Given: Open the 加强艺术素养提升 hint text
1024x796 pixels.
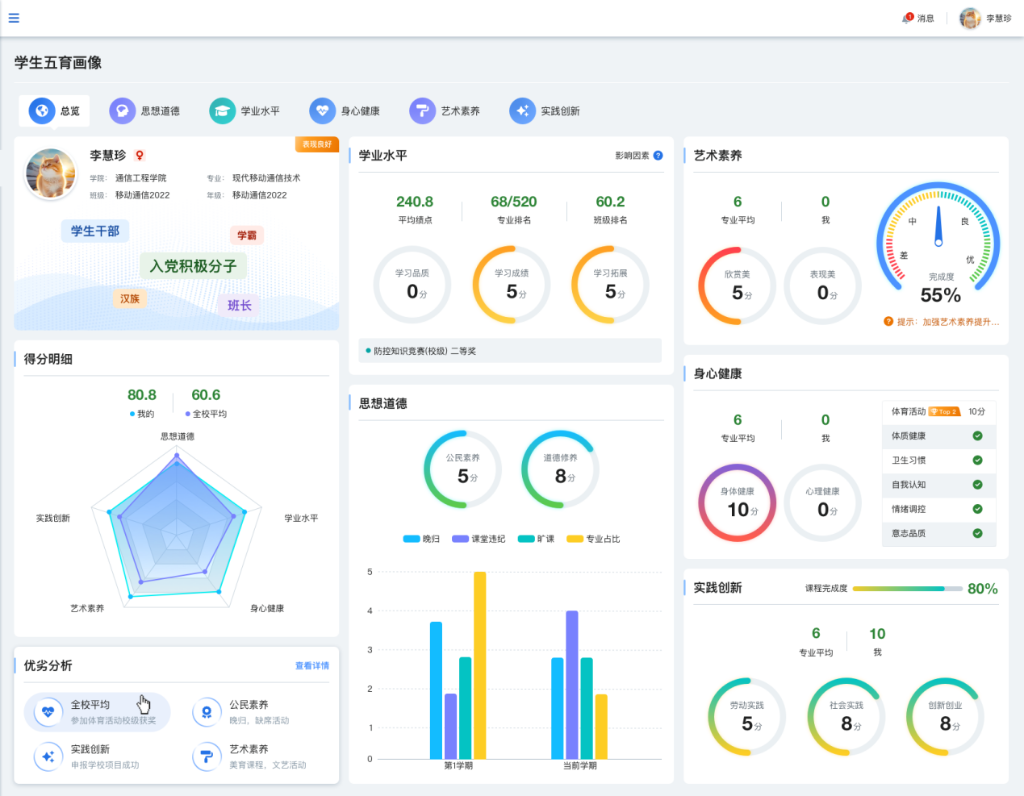Looking at the screenshot, I should pyautogui.click(x=961, y=322).
